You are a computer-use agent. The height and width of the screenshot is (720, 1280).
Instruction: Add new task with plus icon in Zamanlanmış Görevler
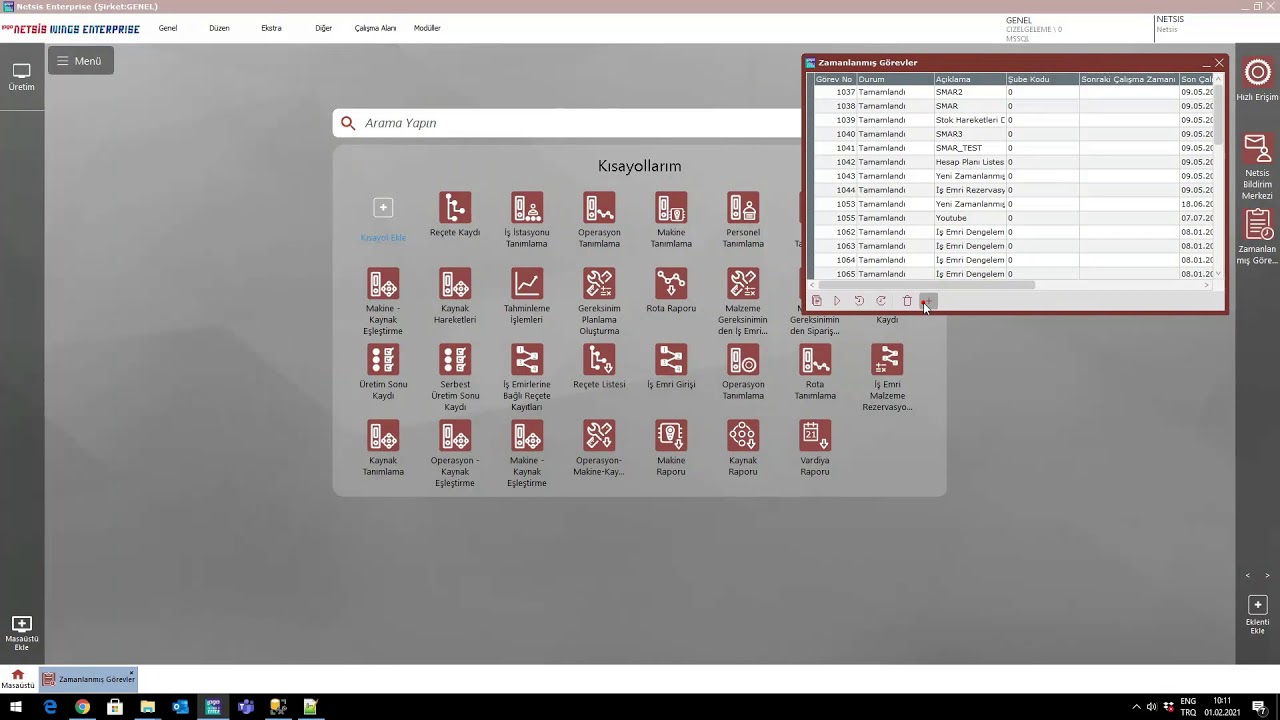click(928, 301)
